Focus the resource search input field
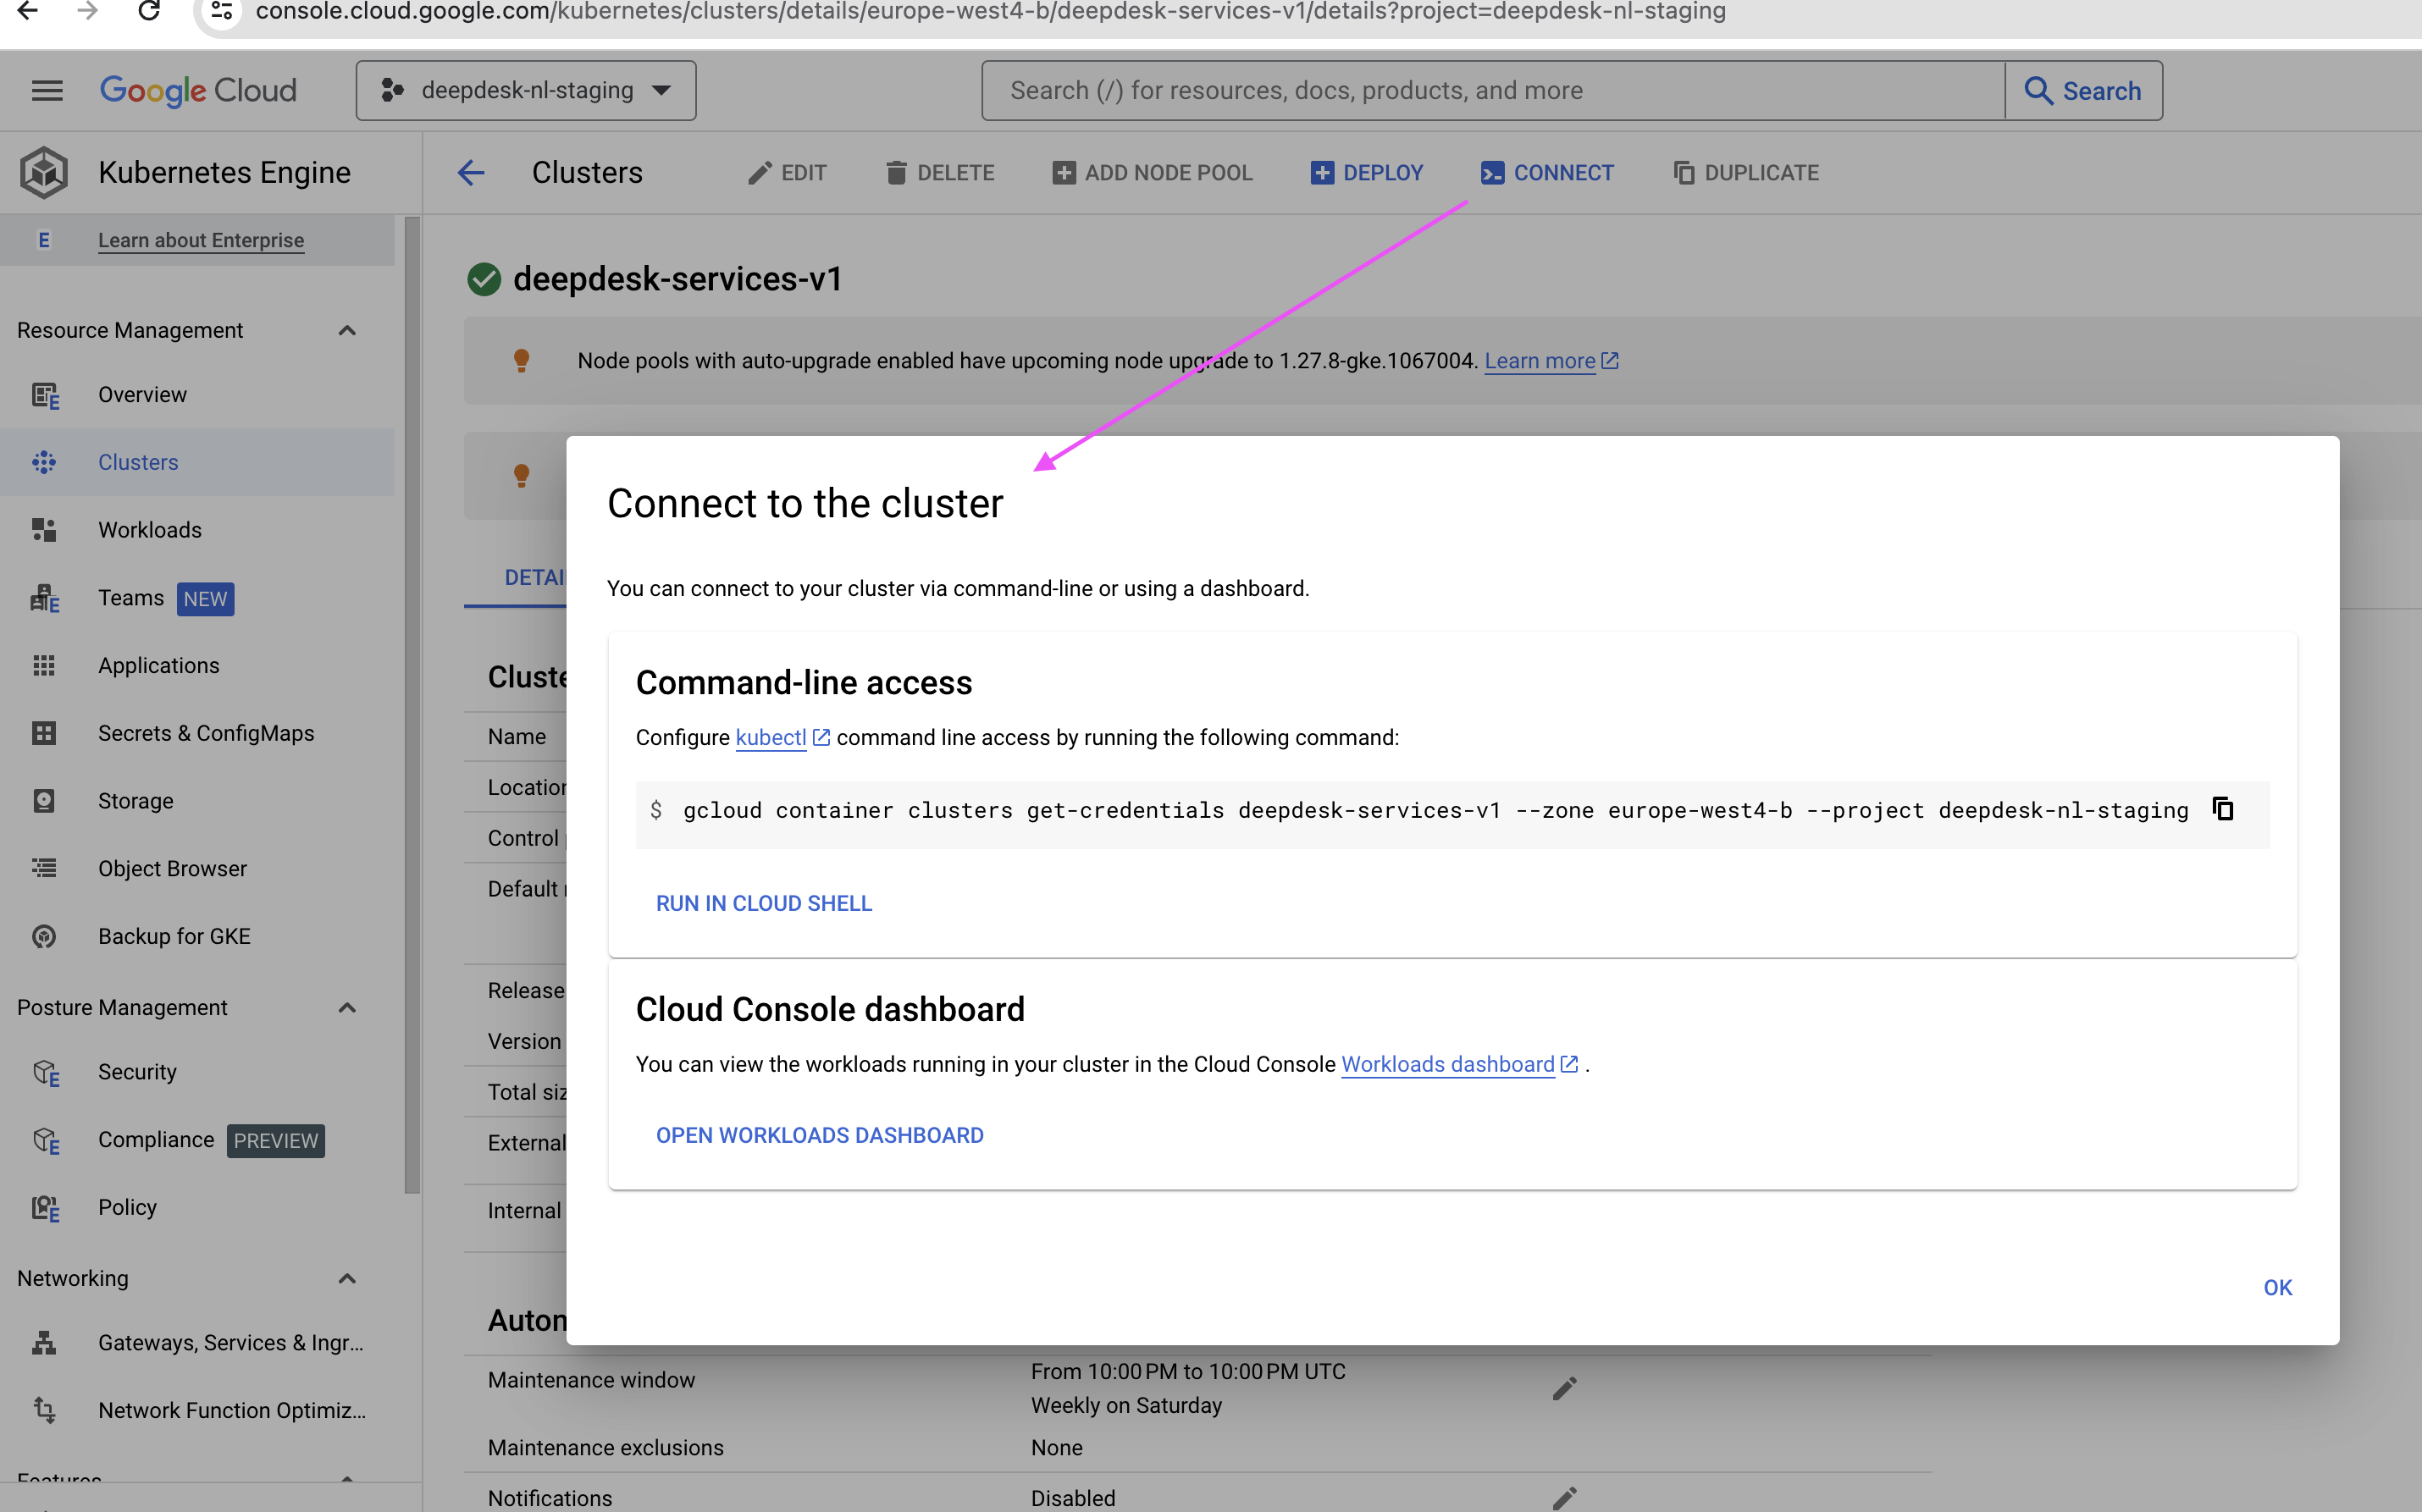 coord(1492,90)
